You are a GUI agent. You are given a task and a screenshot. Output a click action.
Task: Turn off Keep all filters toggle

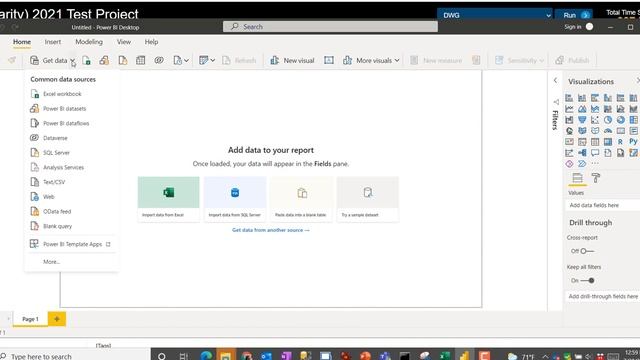(x=588, y=280)
